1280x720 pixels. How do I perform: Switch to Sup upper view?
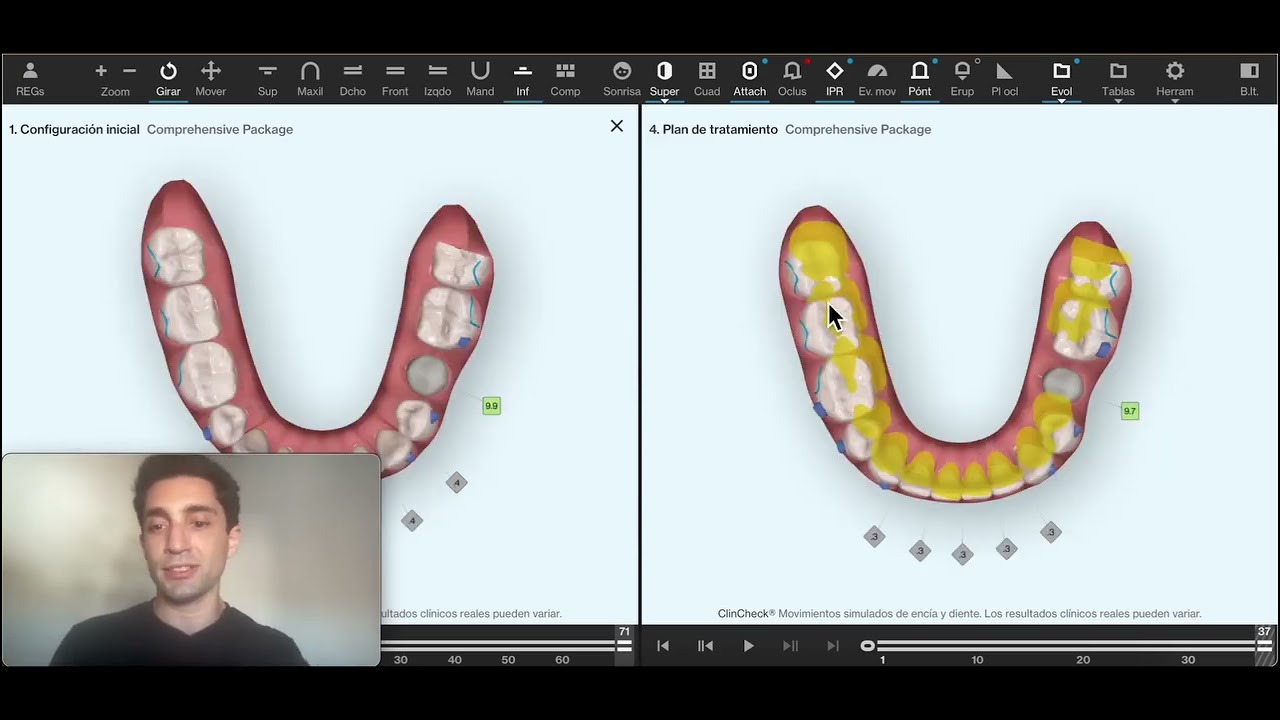[x=267, y=79]
